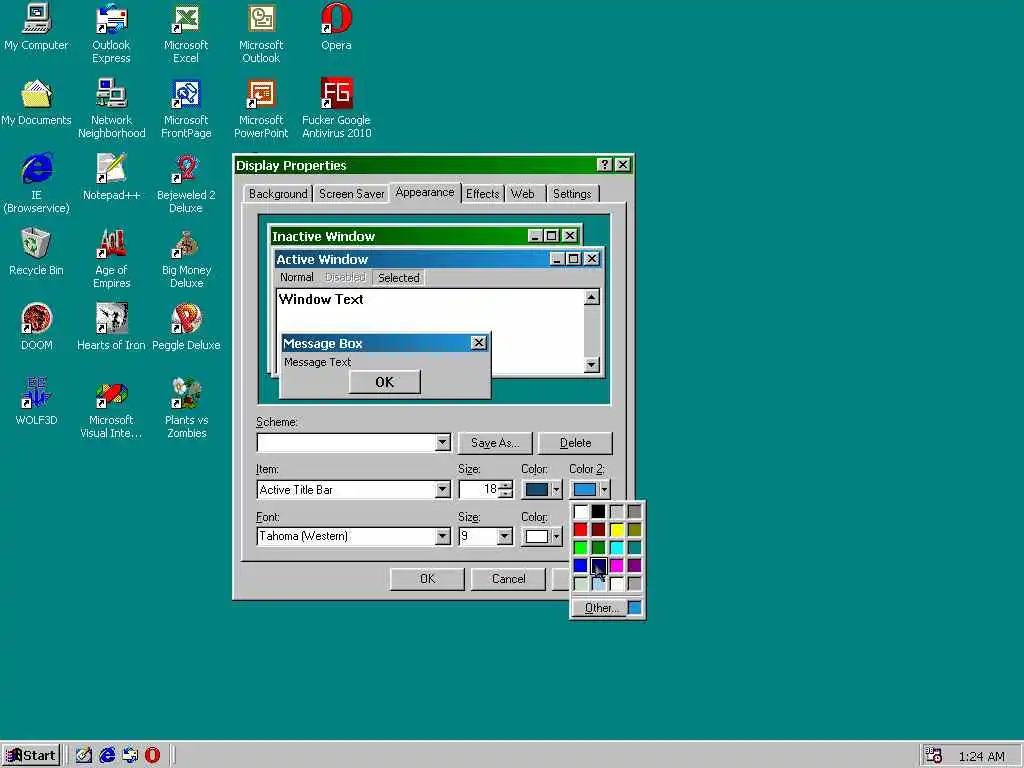Select the Notepad++ desktop shortcut

point(111,178)
